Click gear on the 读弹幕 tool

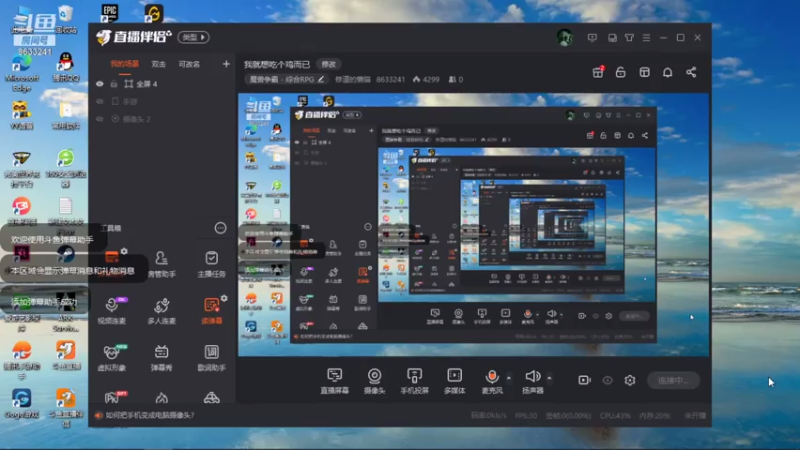pos(224,298)
